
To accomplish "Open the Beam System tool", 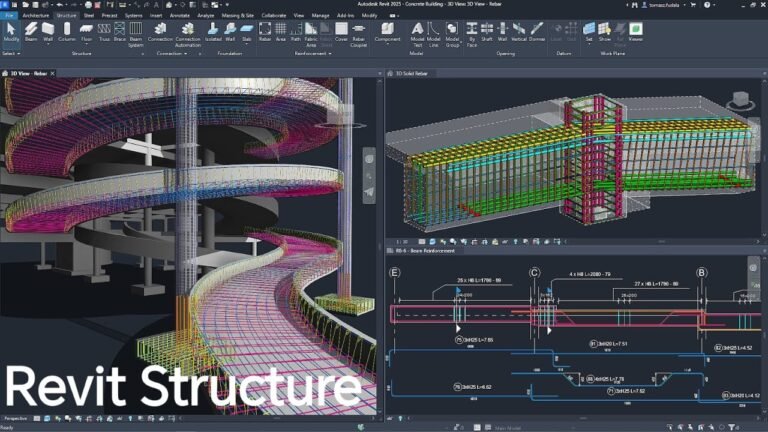I will coord(136,34).
